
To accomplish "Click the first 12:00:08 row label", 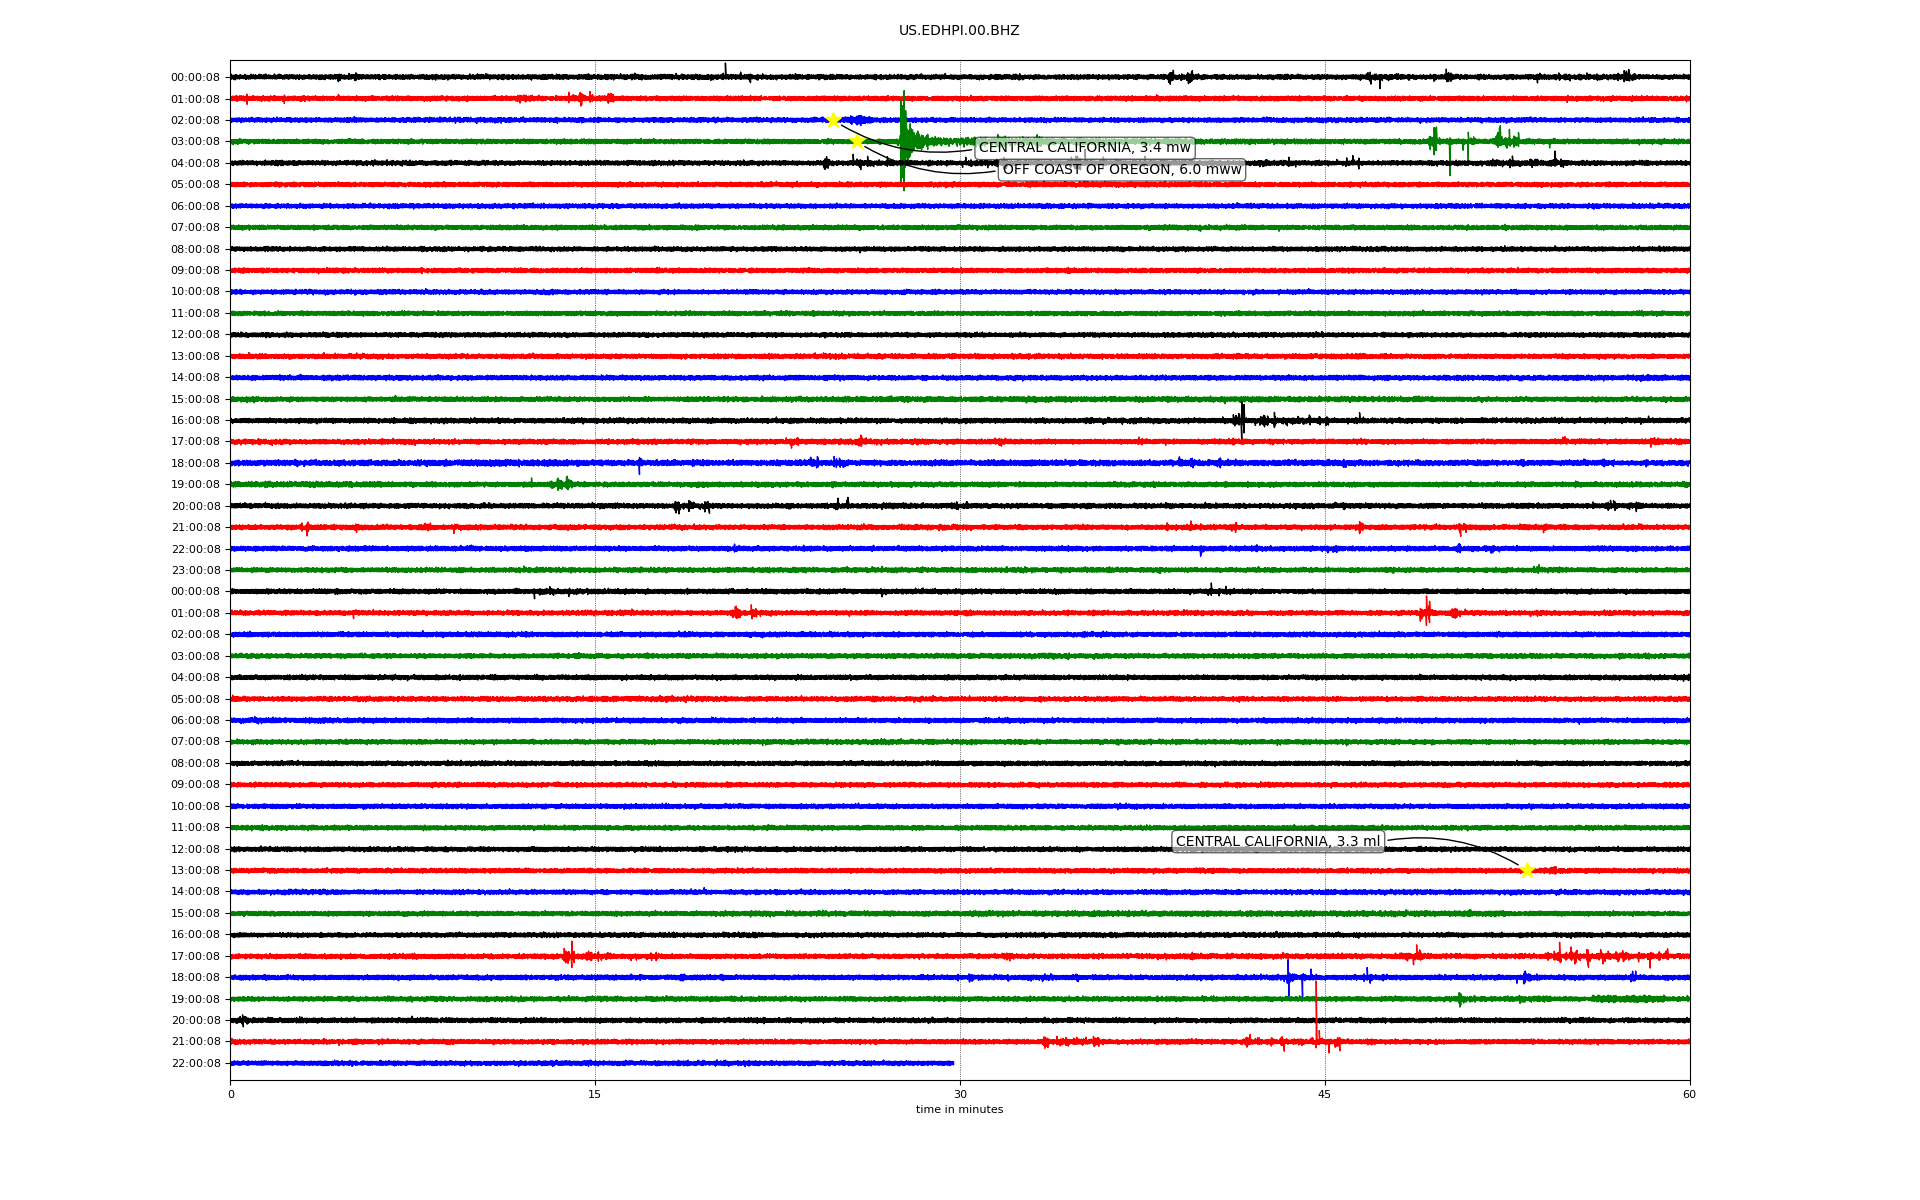I will 195,335.
